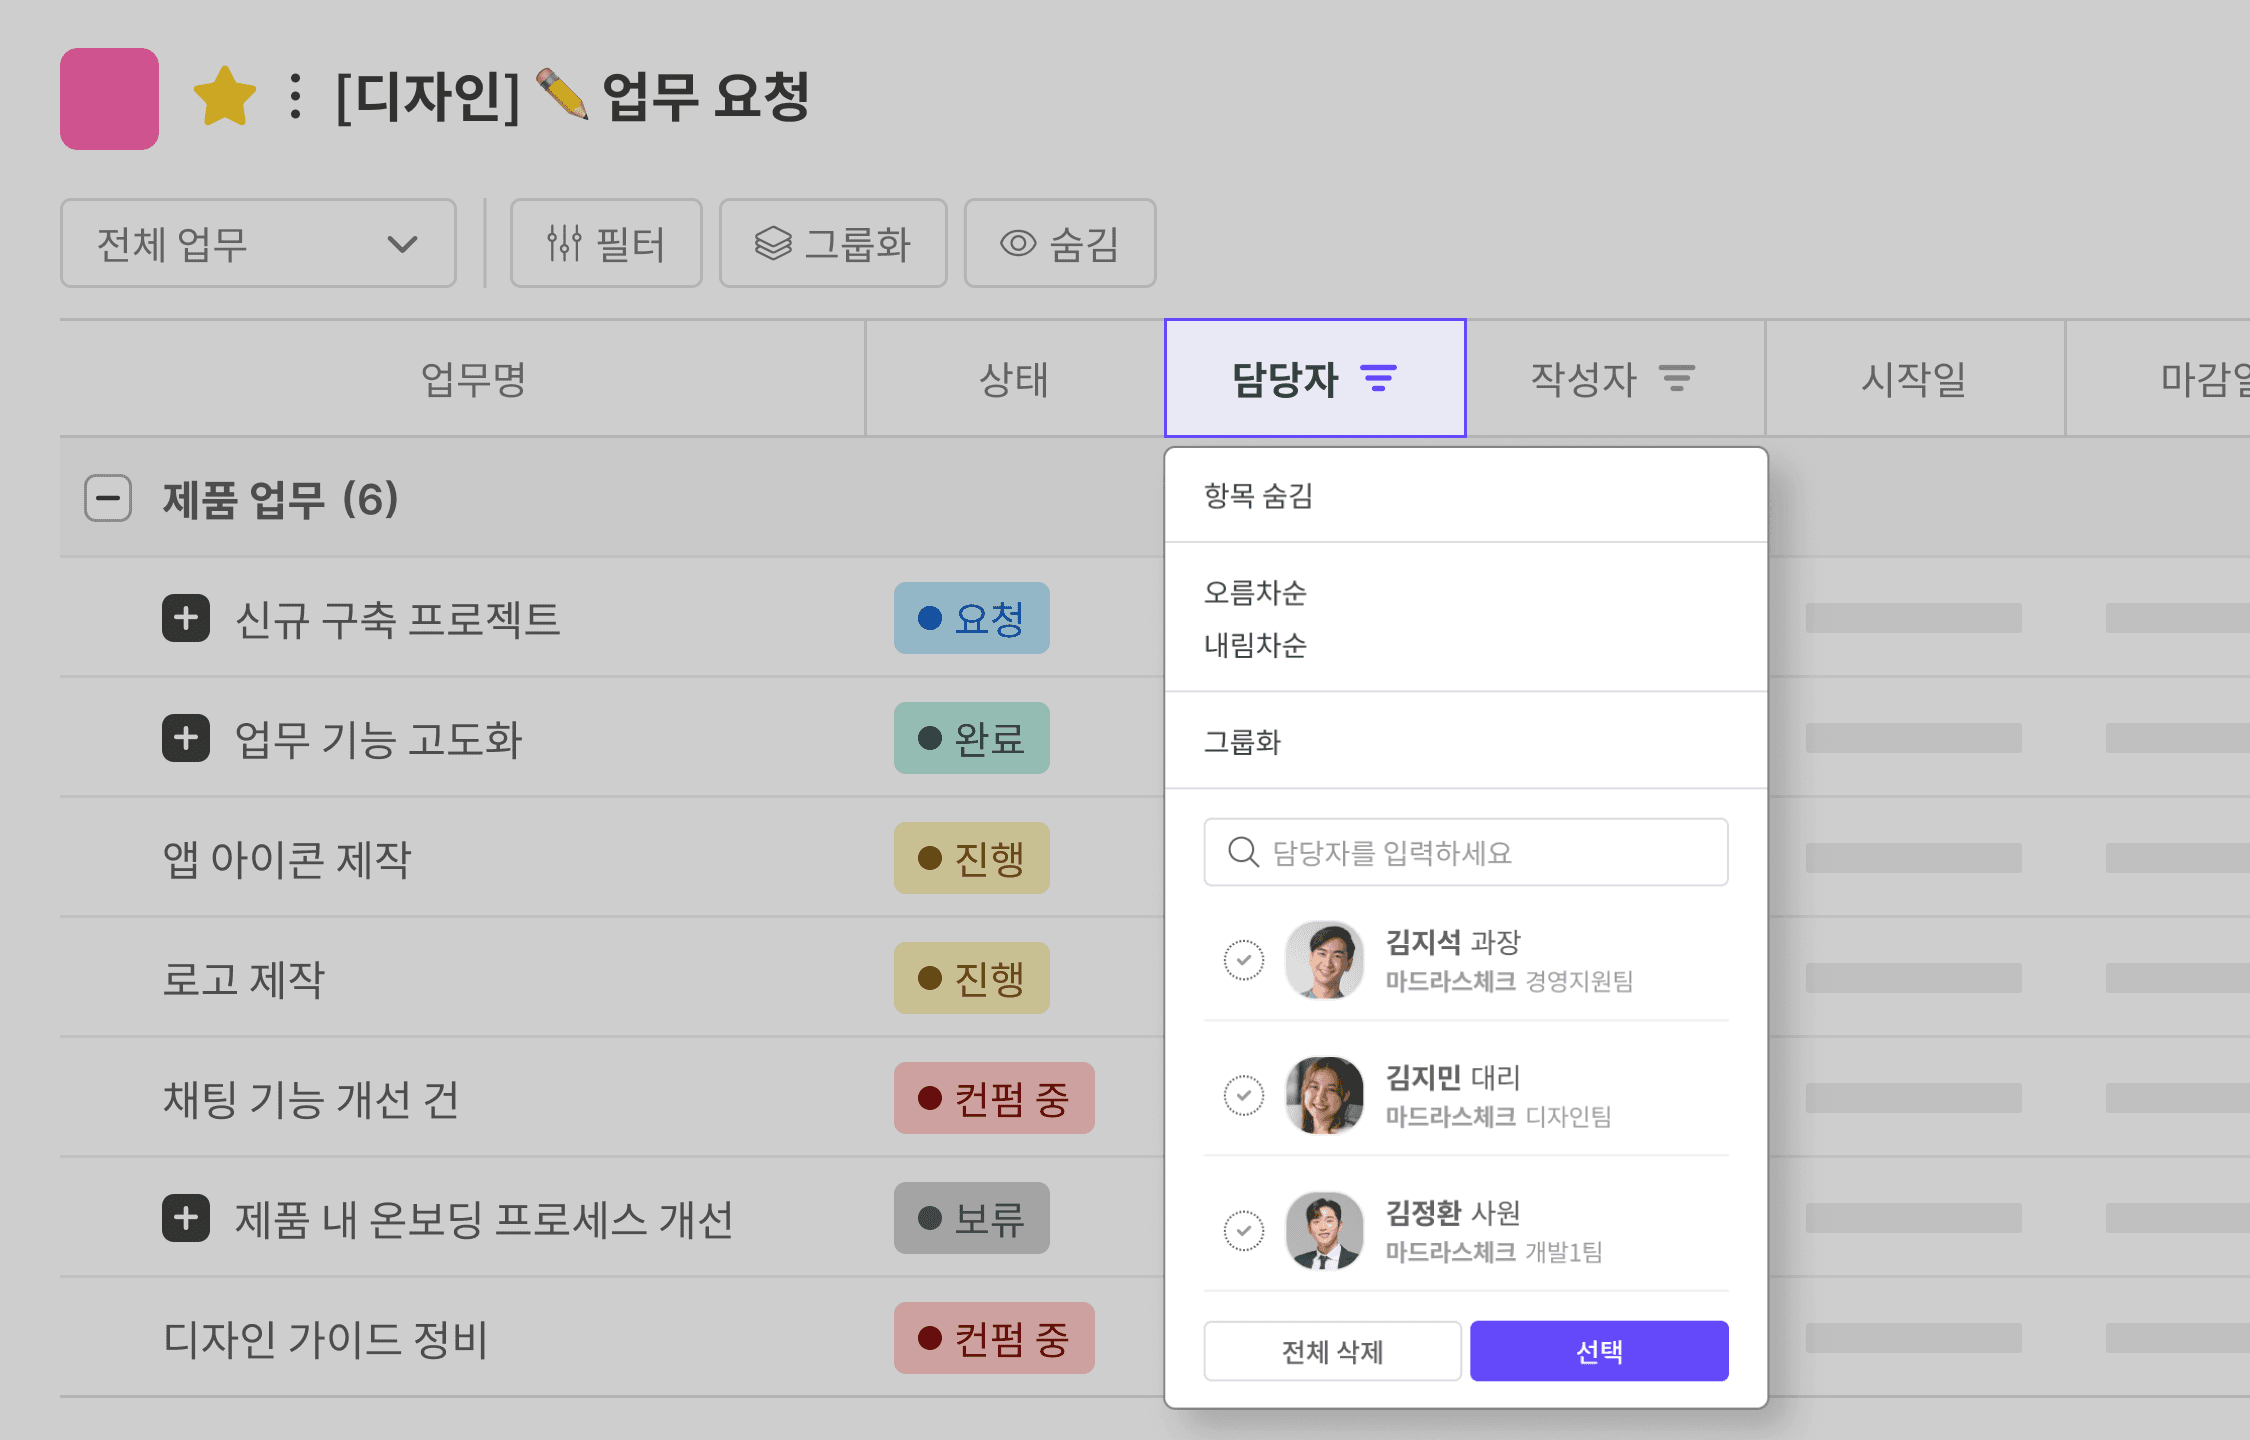
Task: Open the 그룹화 layers toolbar button
Action: pyautogui.click(x=832, y=243)
